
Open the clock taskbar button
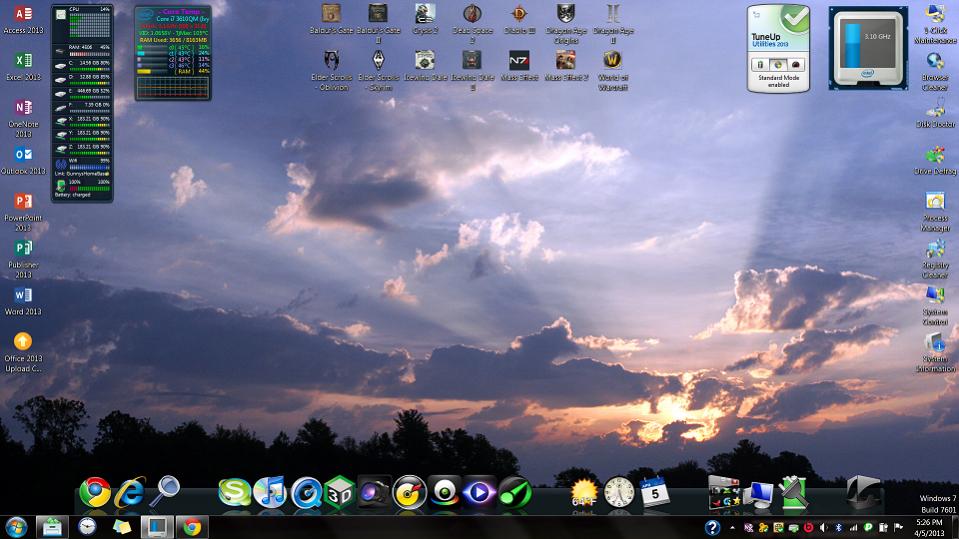87,527
